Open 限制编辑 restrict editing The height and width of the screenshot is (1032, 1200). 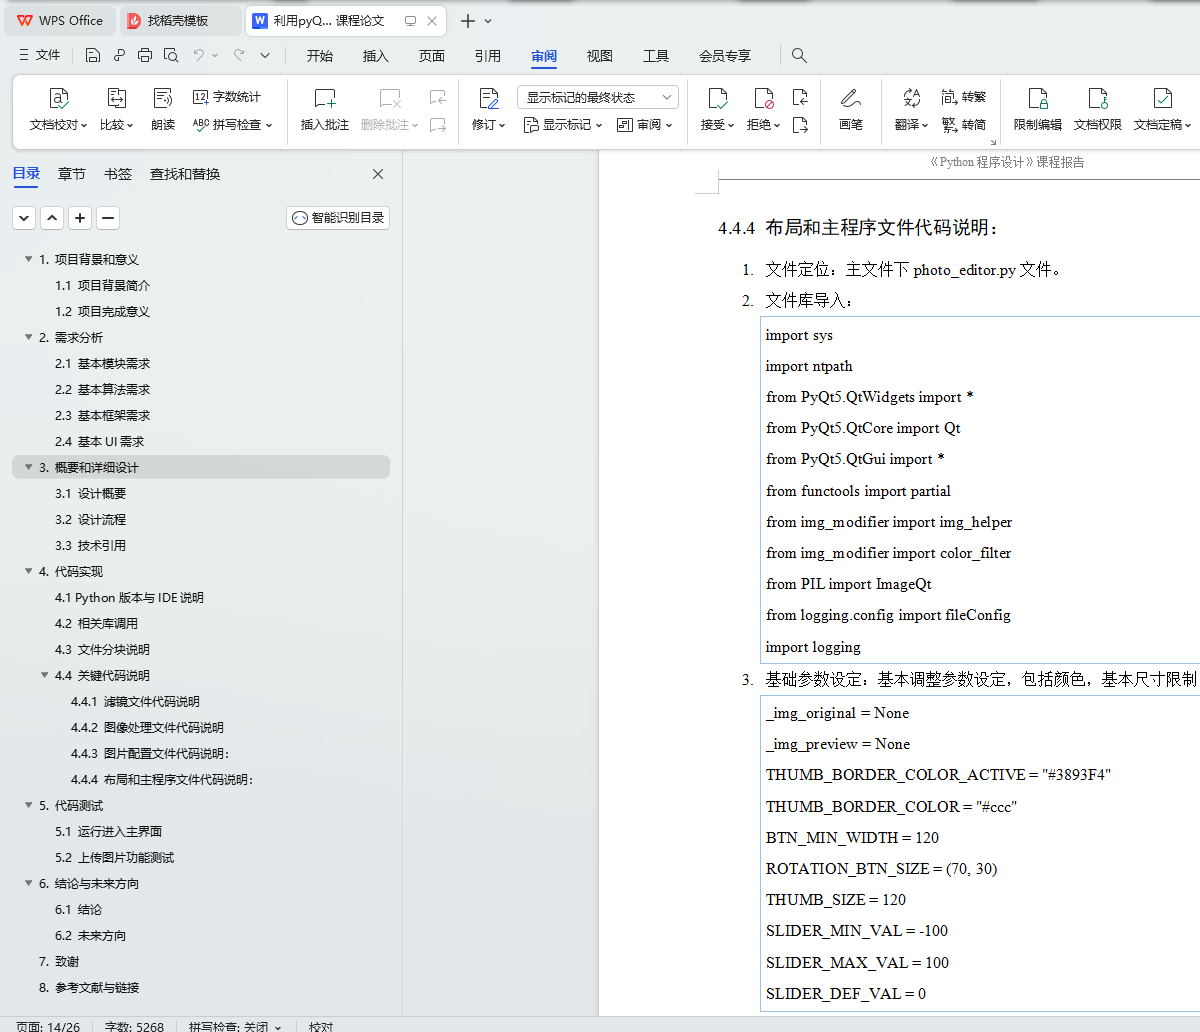pos(1038,110)
